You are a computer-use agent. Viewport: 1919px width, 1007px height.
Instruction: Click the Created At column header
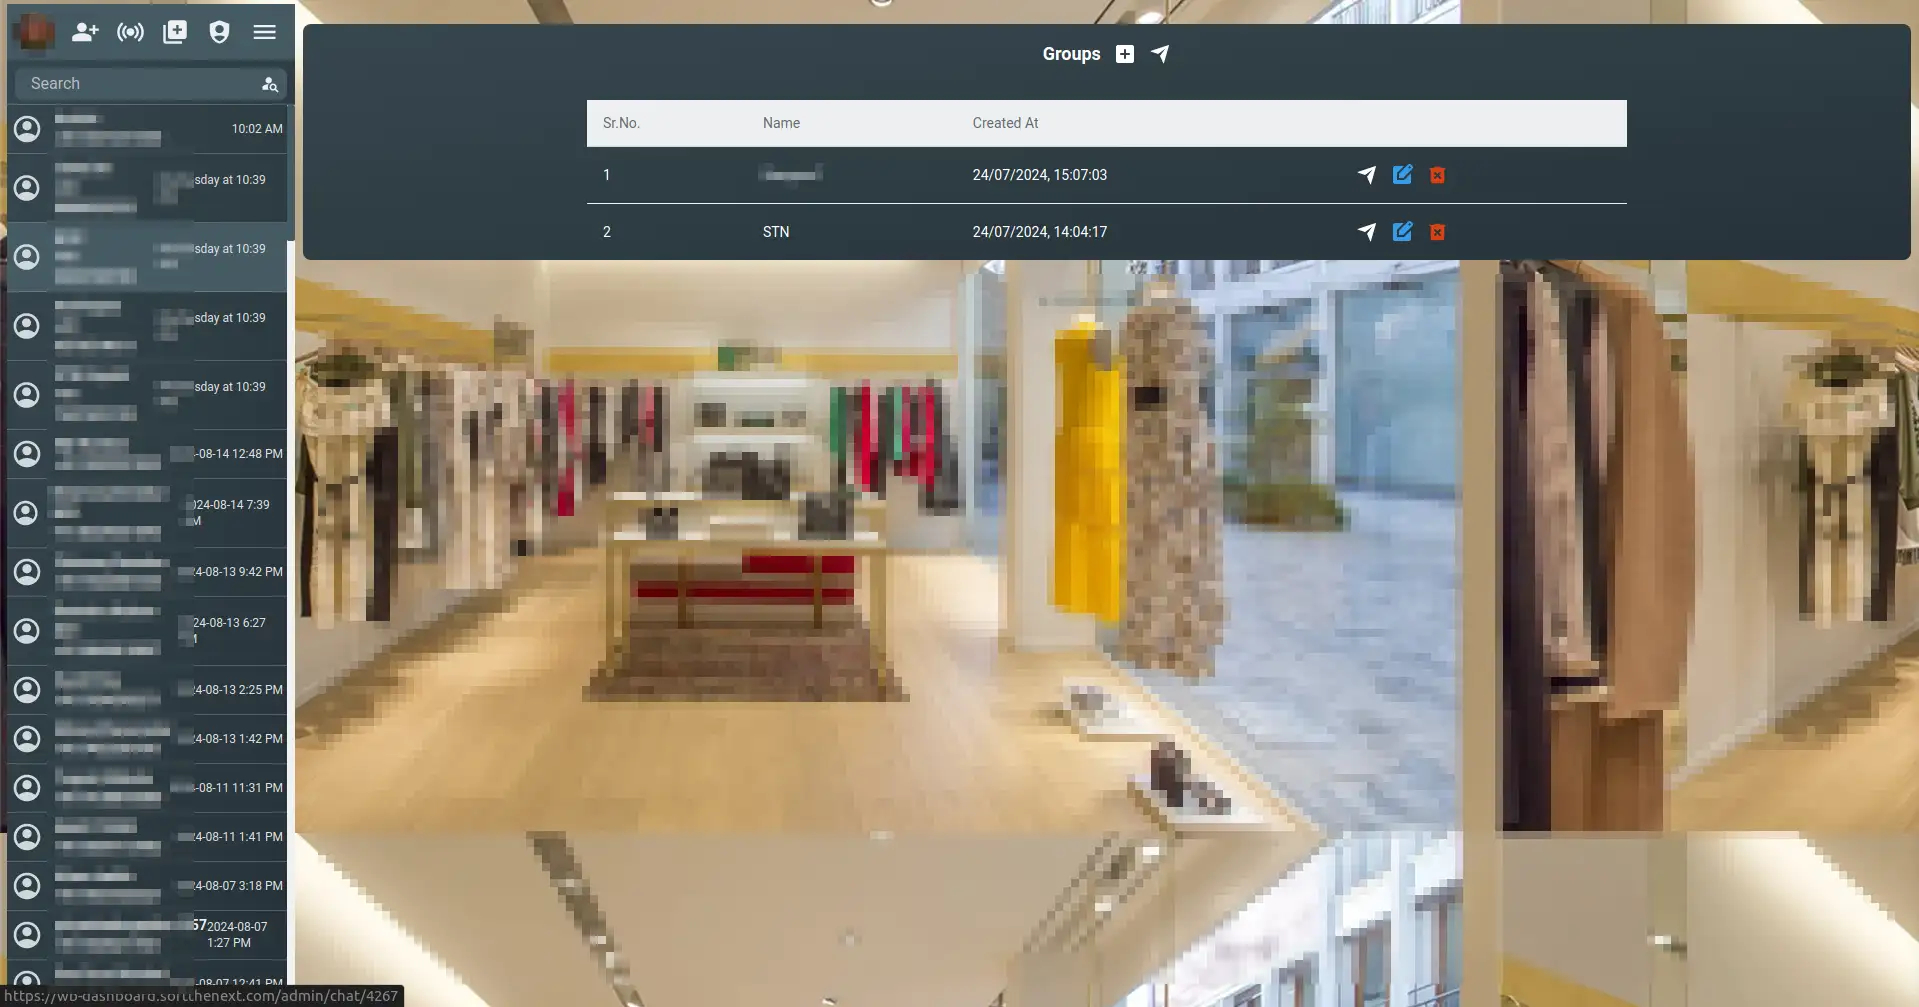click(x=1005, y=123)
